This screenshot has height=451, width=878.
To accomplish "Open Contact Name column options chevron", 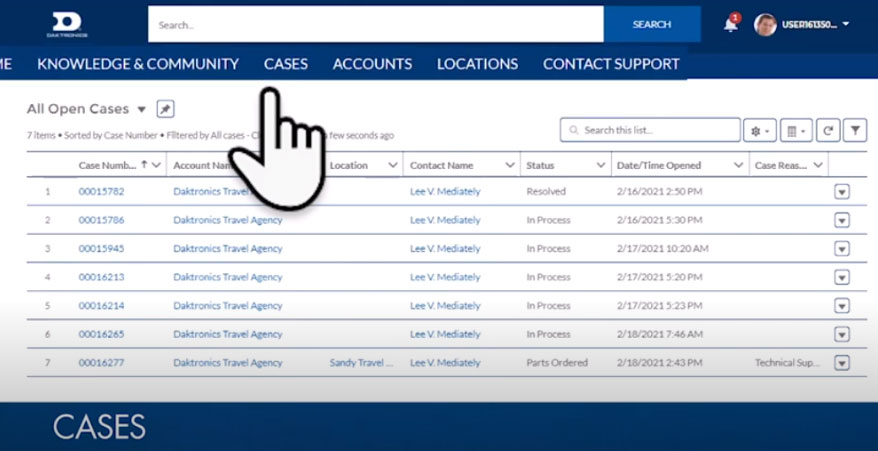I will [x=510, y=165].
